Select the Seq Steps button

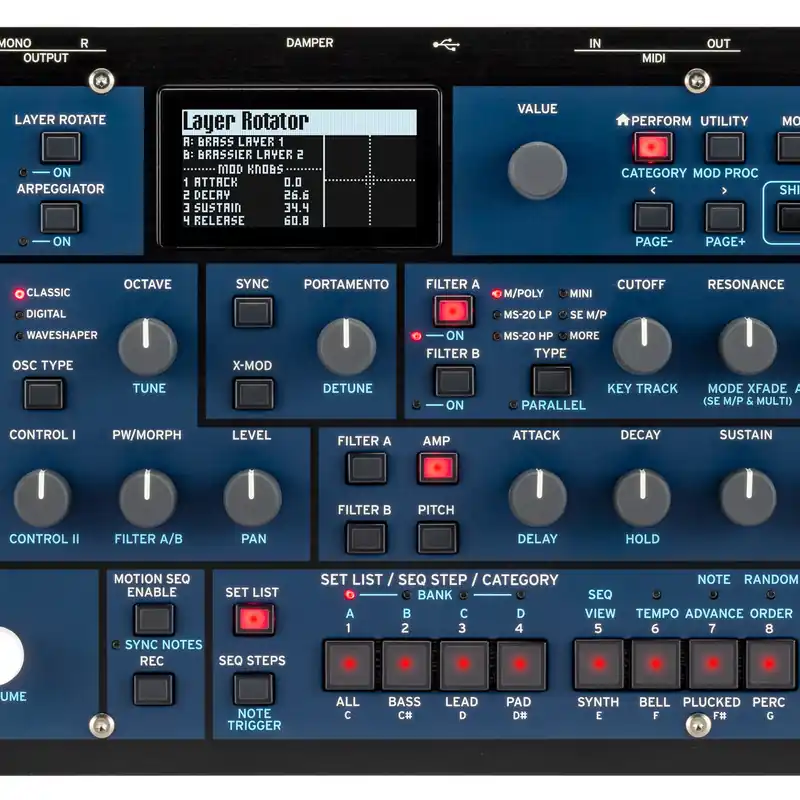pos(254,688)
